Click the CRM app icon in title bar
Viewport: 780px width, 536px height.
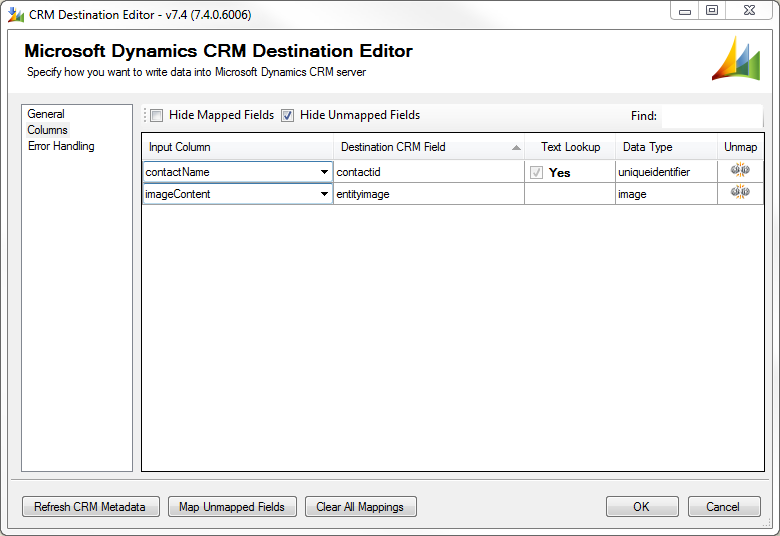(16, 14)
